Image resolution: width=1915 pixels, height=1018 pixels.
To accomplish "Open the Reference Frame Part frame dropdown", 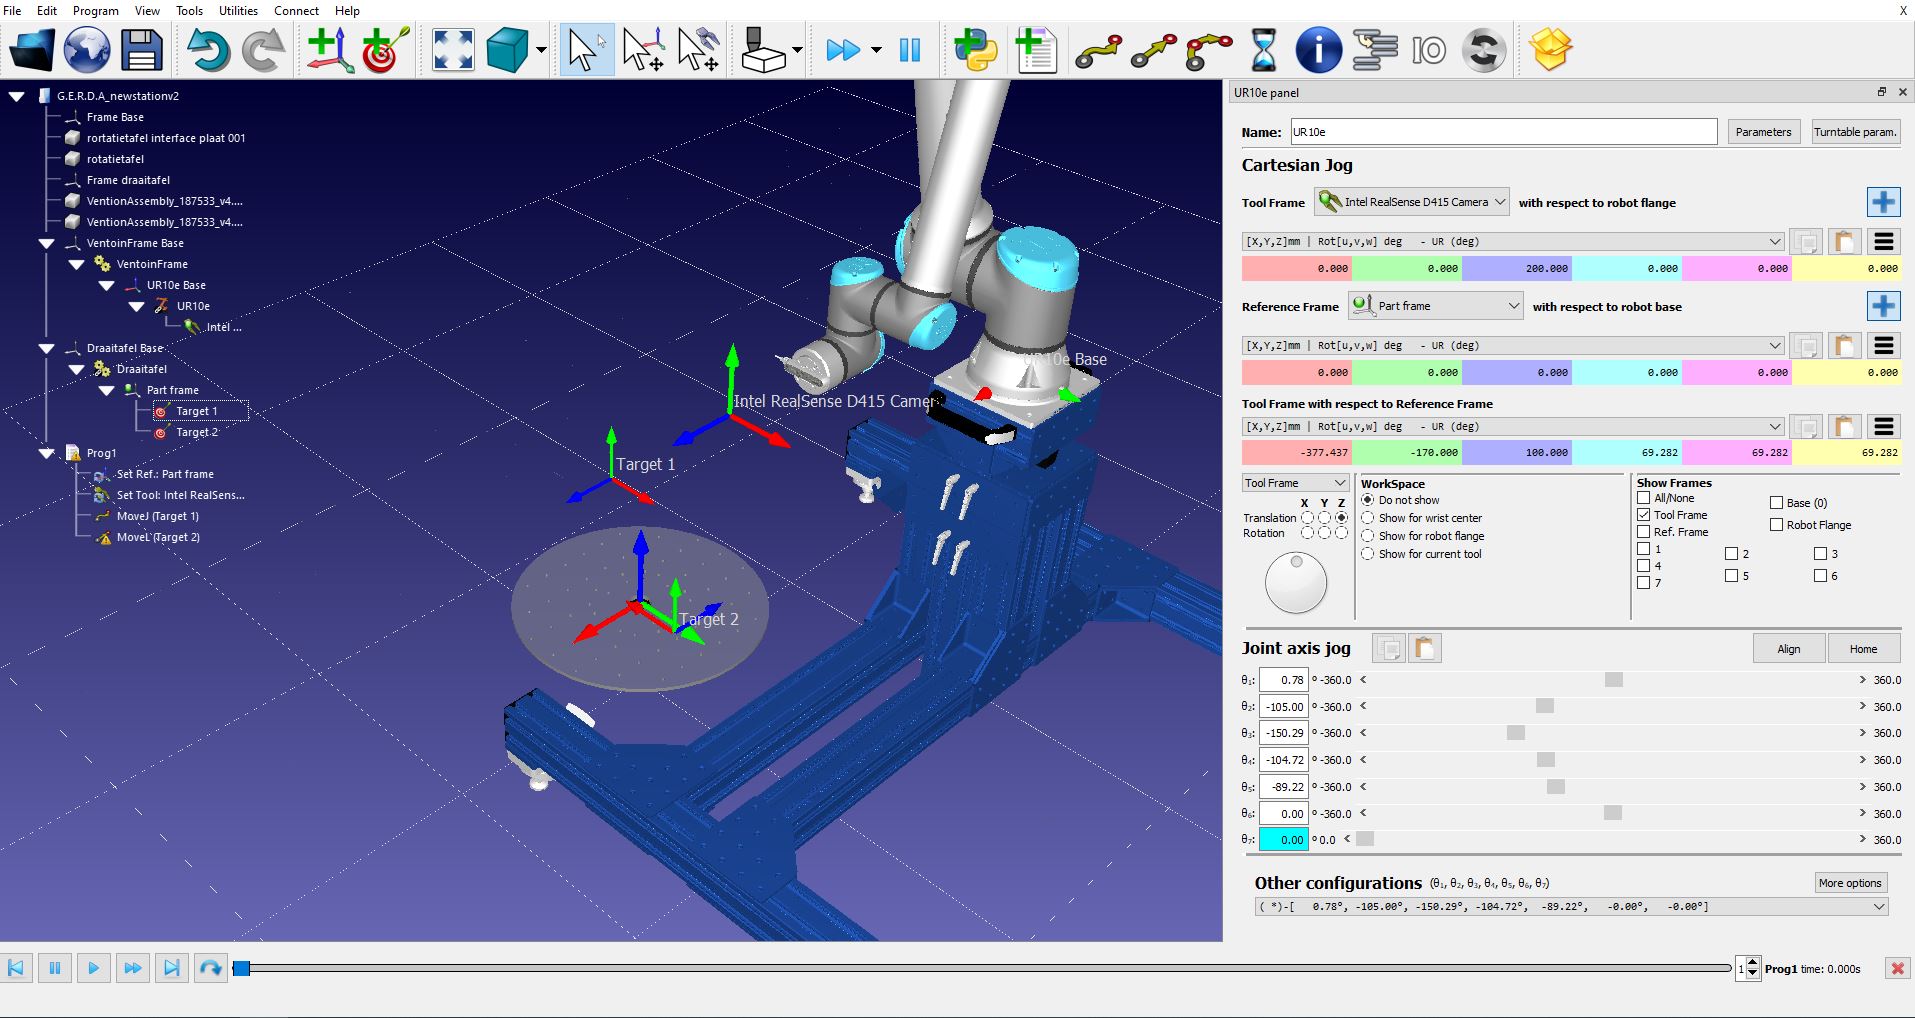I will coord(1435,306).
